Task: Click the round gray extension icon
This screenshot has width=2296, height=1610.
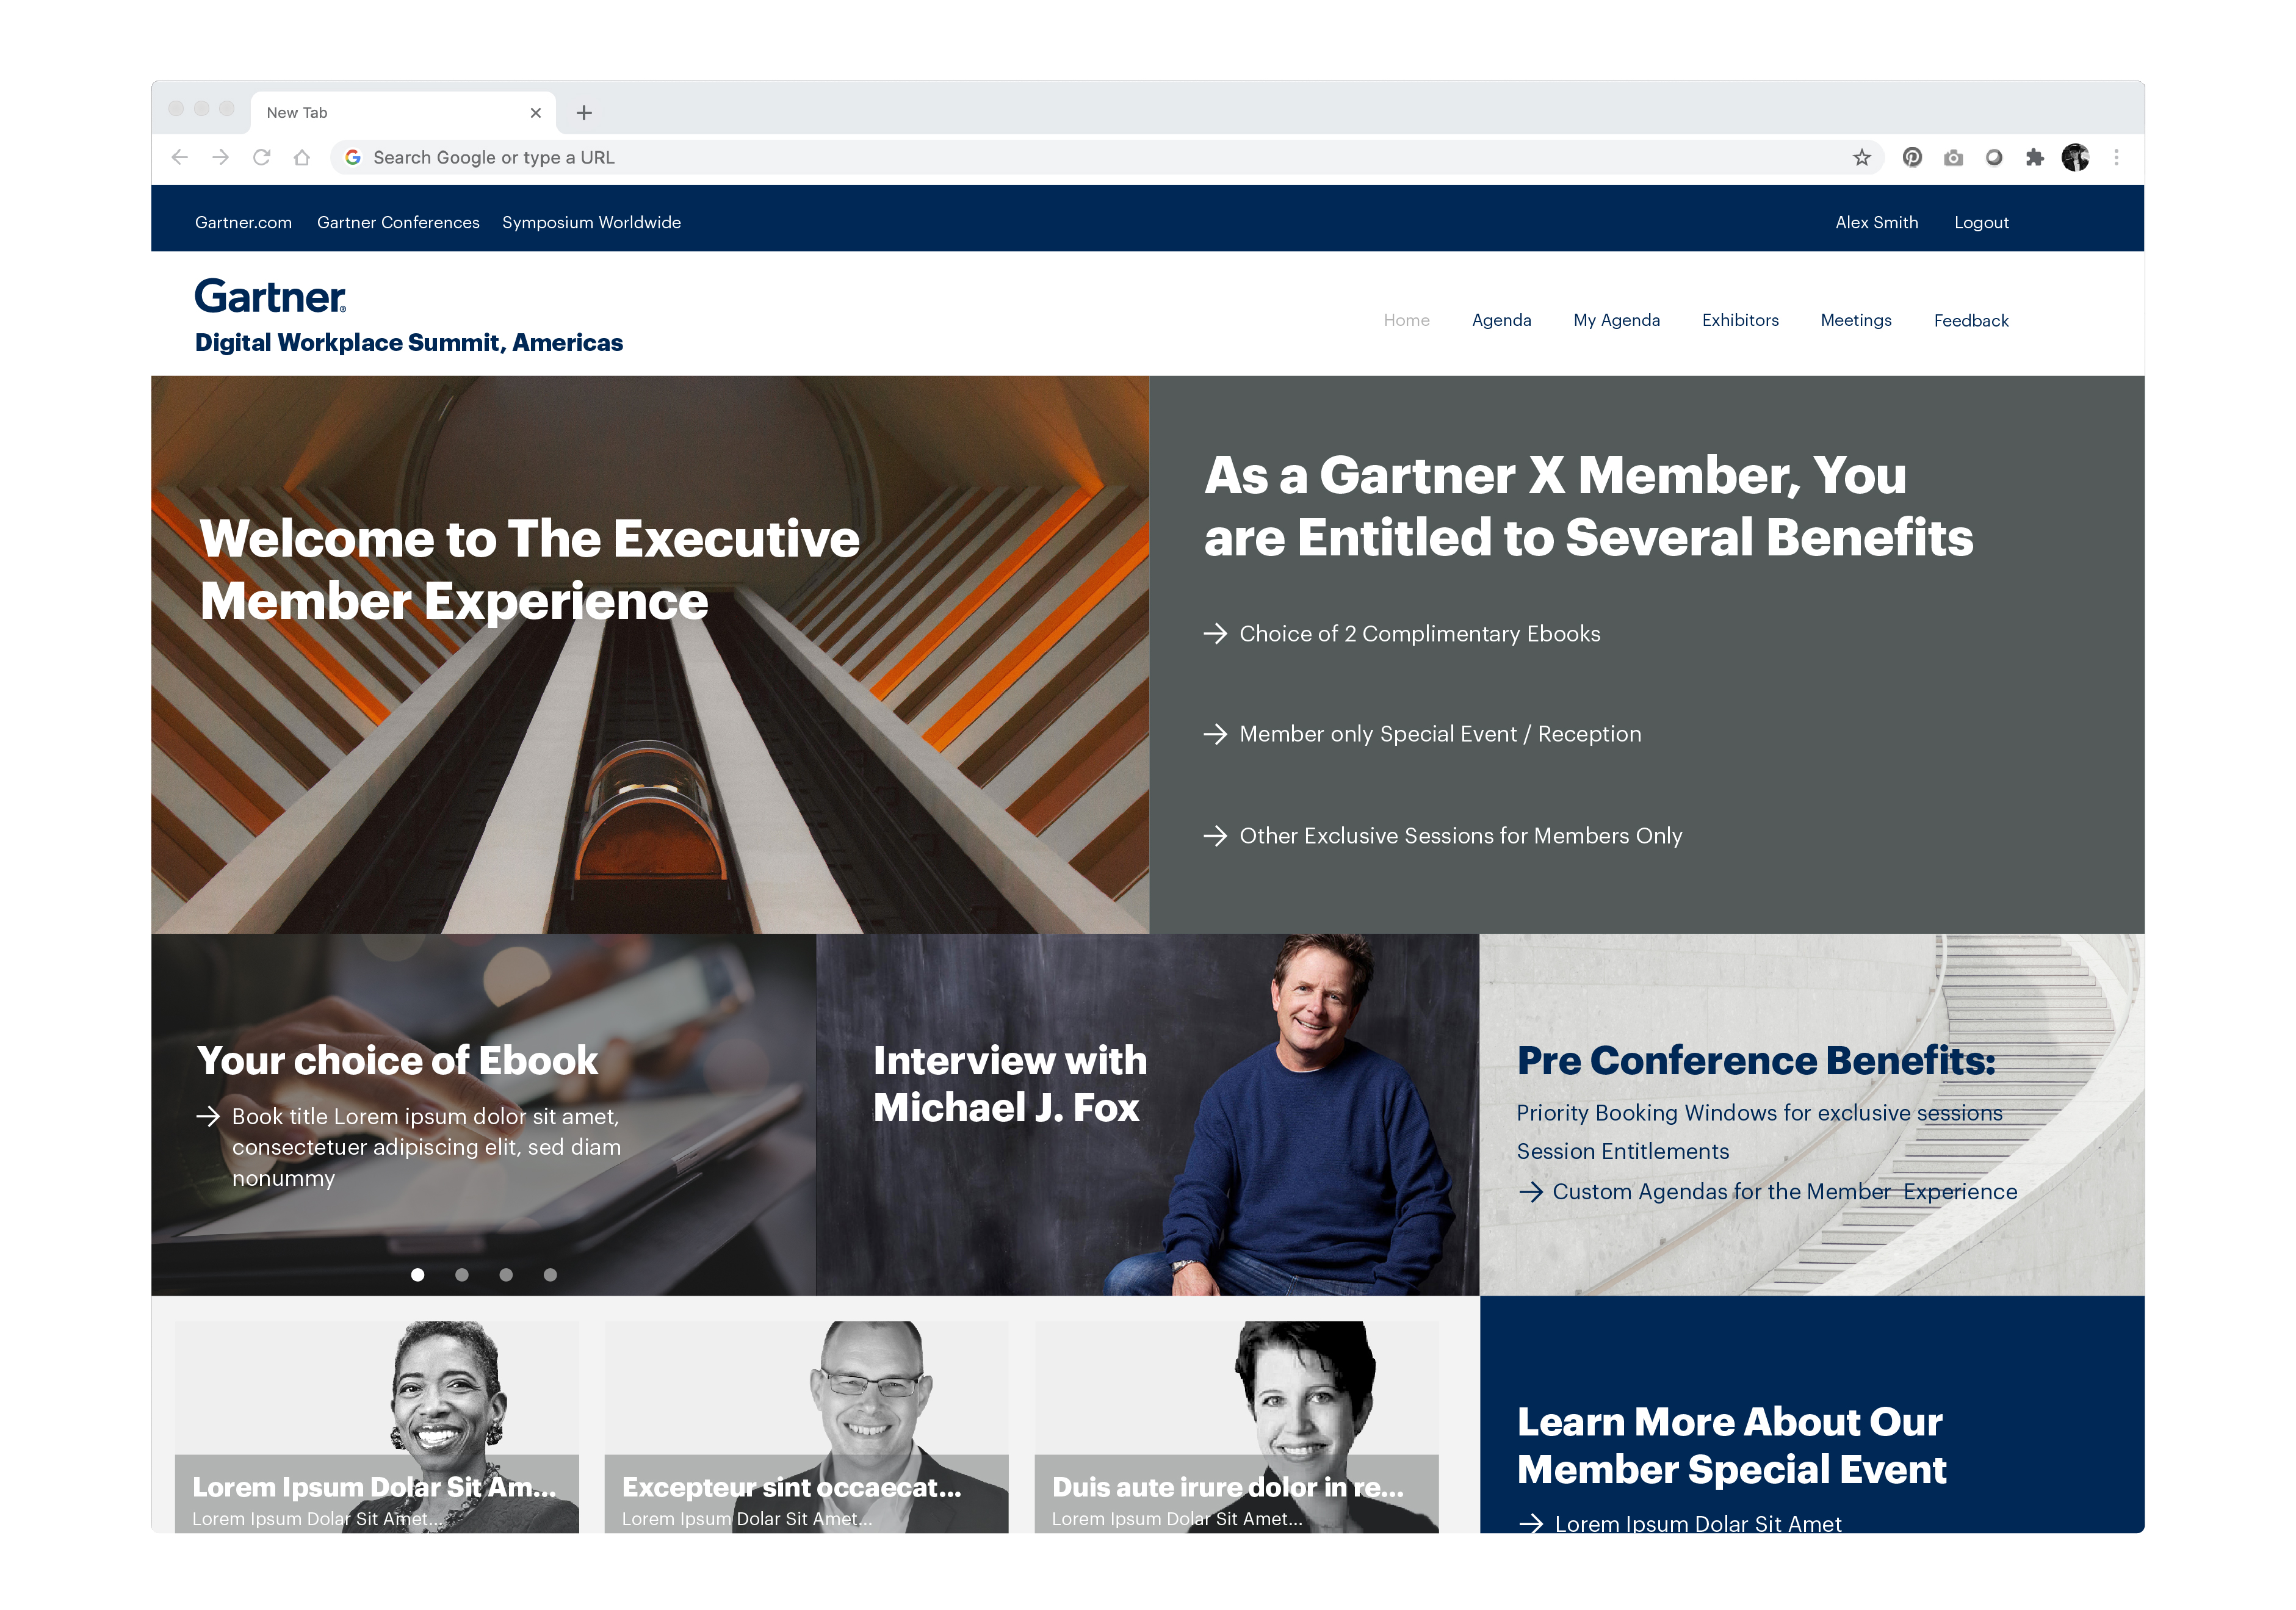Action: 1994,157
